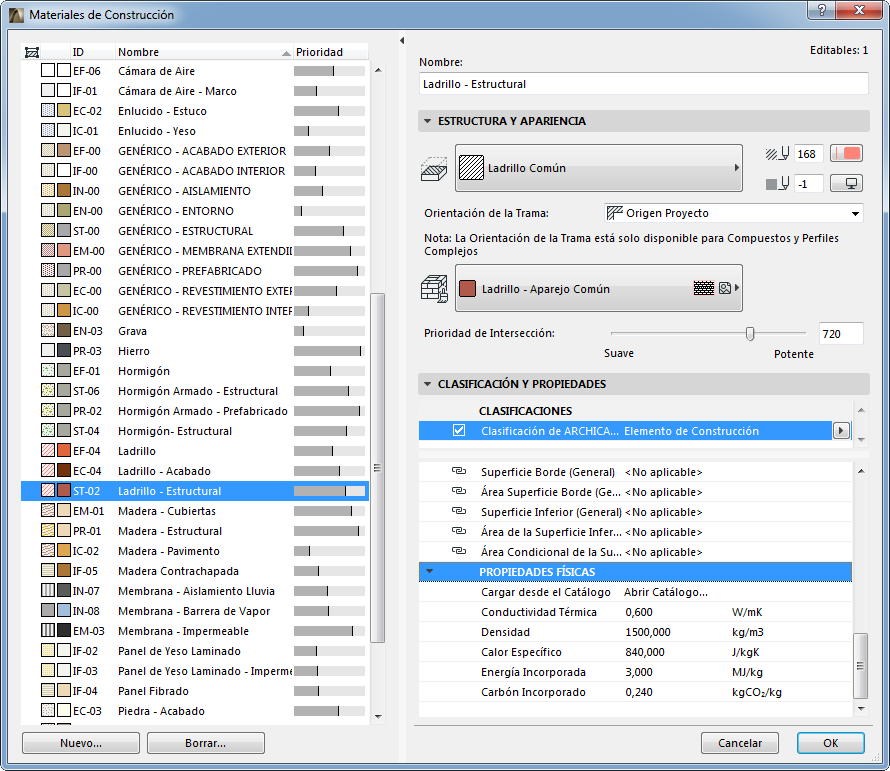This screenshot has width=890, height=771.
Task: Click the list settings icon above the ID column
Action: (x=32, y=52)
